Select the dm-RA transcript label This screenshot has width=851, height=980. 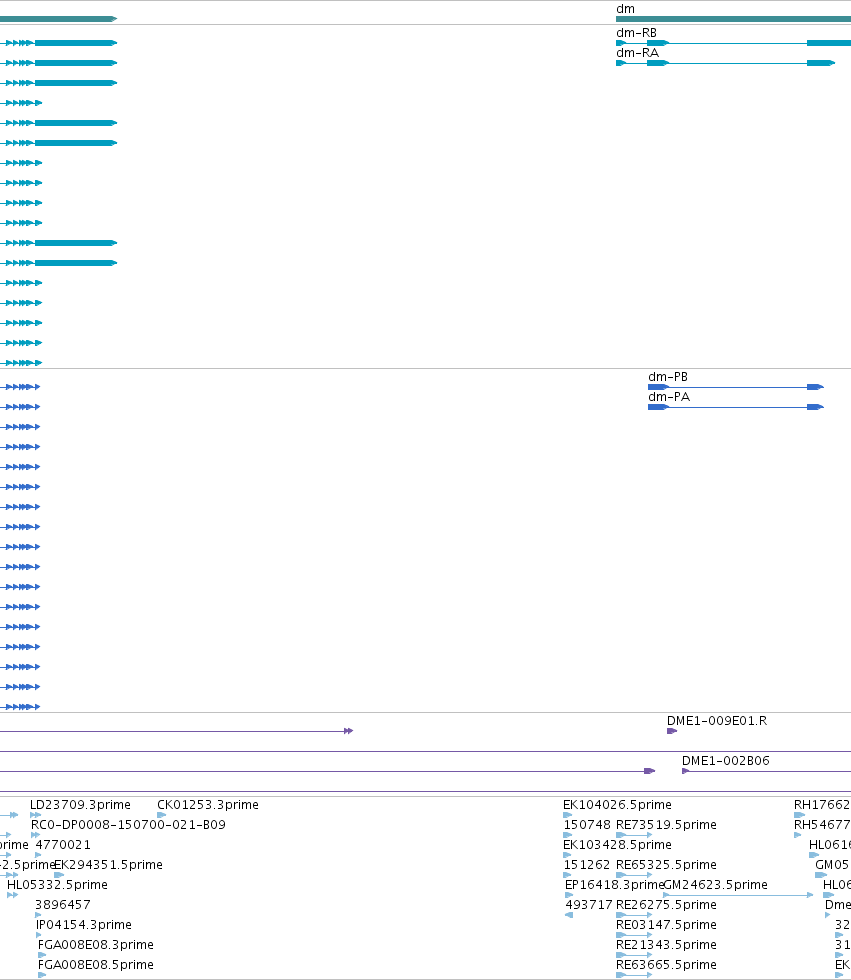(x=637, y=52)
